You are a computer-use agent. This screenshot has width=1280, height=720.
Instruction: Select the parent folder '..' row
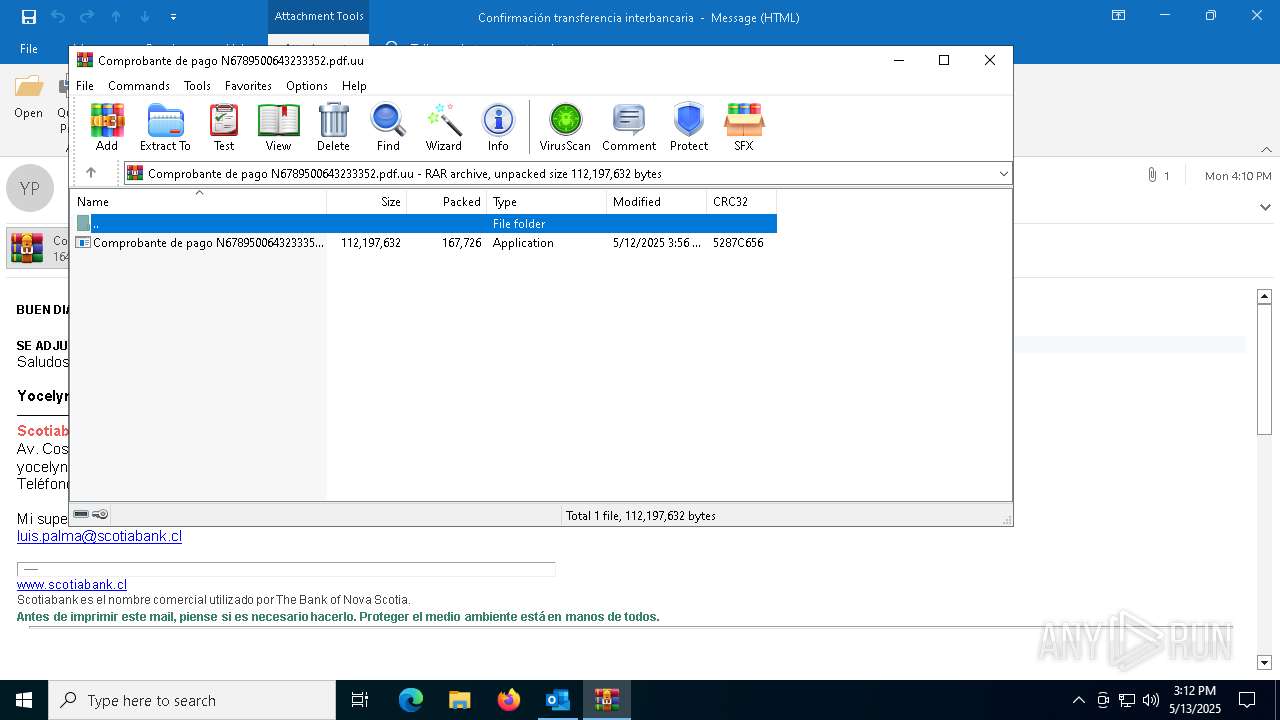pyautogui.click(x=424, y=224)
